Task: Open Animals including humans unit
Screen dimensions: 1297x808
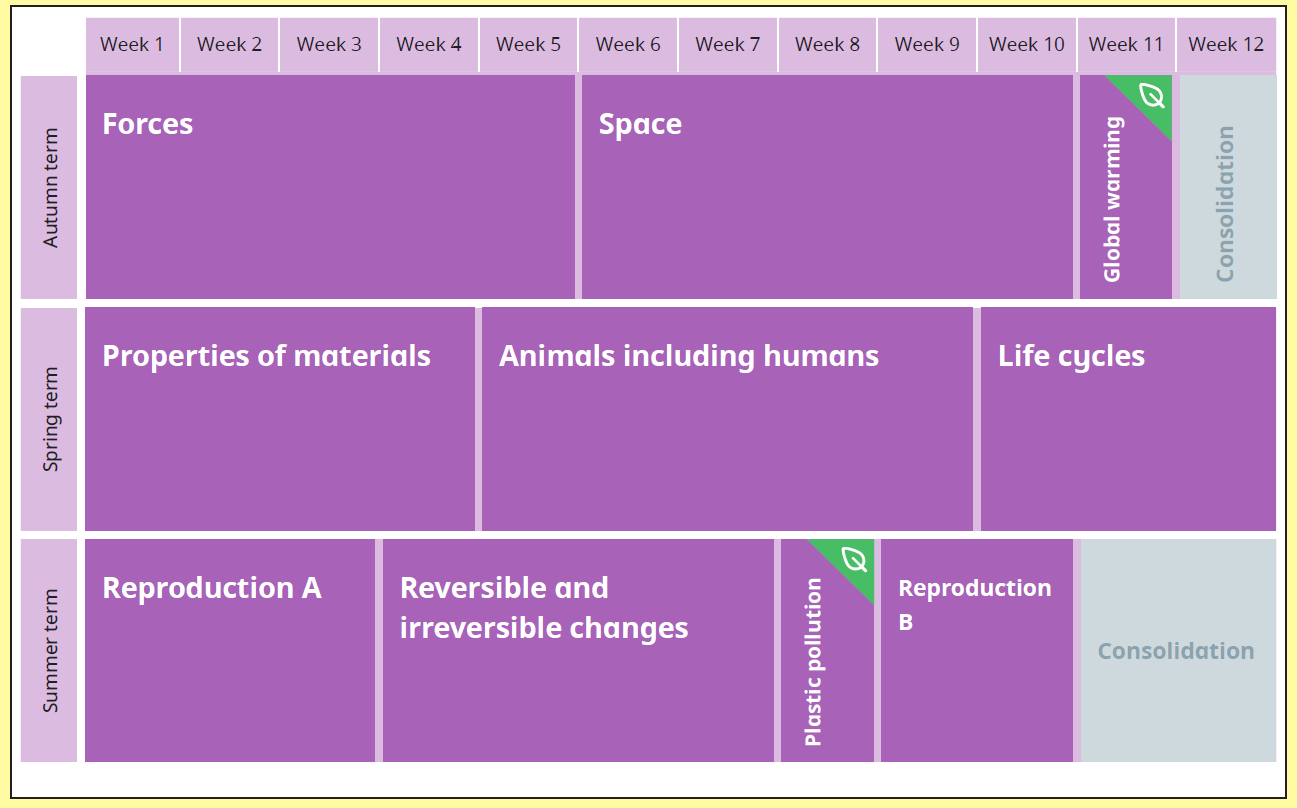Action: tap(727, 419)
